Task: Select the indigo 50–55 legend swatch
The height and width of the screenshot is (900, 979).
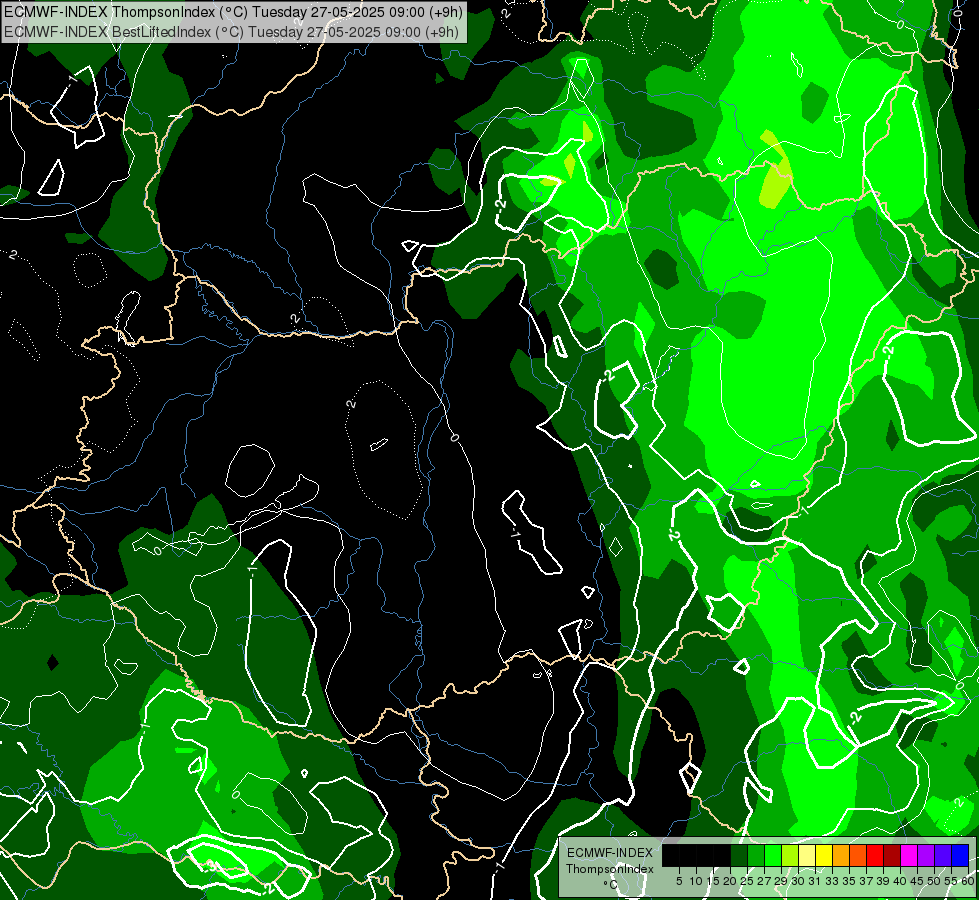Action: [x=943, y=855]
